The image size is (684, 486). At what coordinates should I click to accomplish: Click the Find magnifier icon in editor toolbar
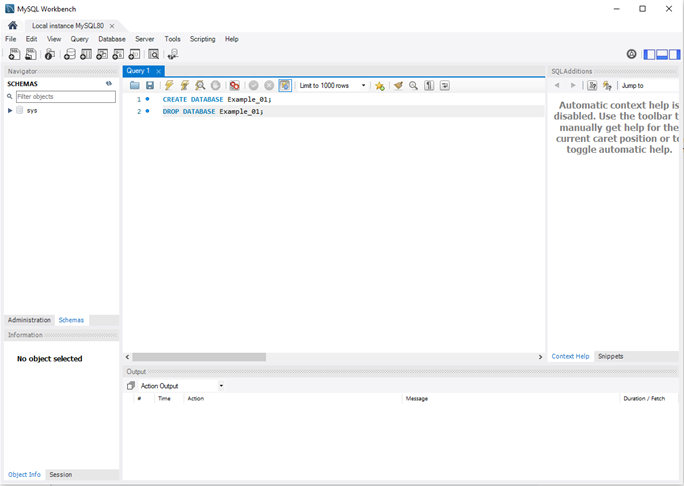(413, 86)
